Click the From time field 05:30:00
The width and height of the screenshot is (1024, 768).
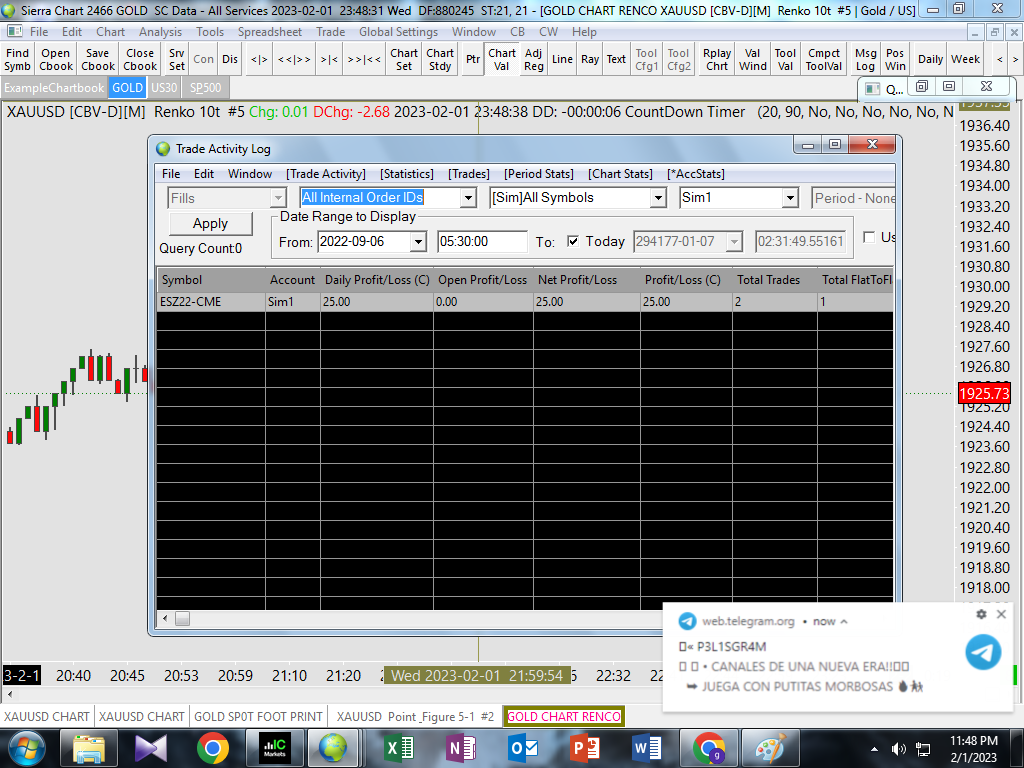(x=482, y=242)
